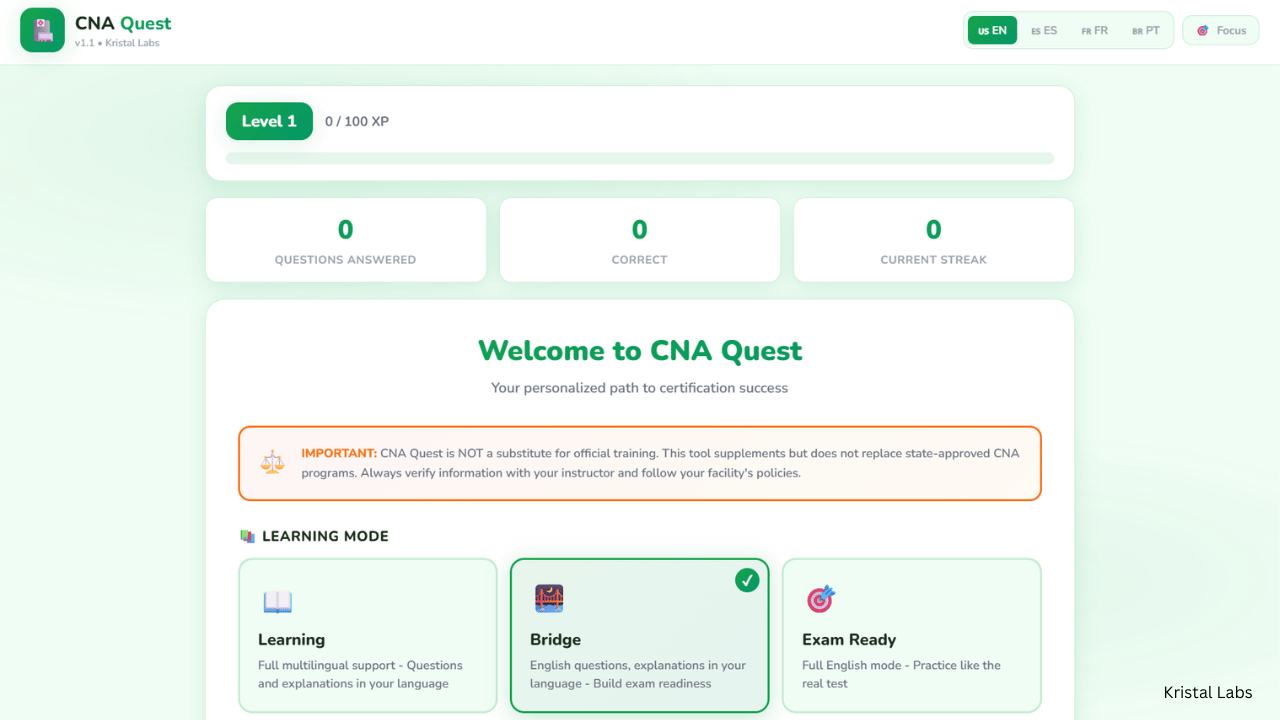Image resolution: width=1280 pixels, height=720 pixels.
Task: Select the Bridge mode option
Action: point(640,635)
